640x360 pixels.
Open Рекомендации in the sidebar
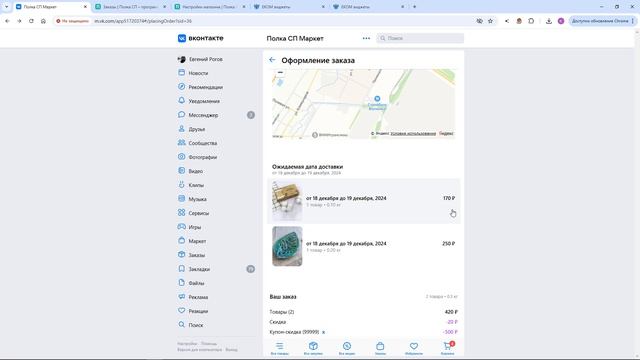click(x=205, y=87)
